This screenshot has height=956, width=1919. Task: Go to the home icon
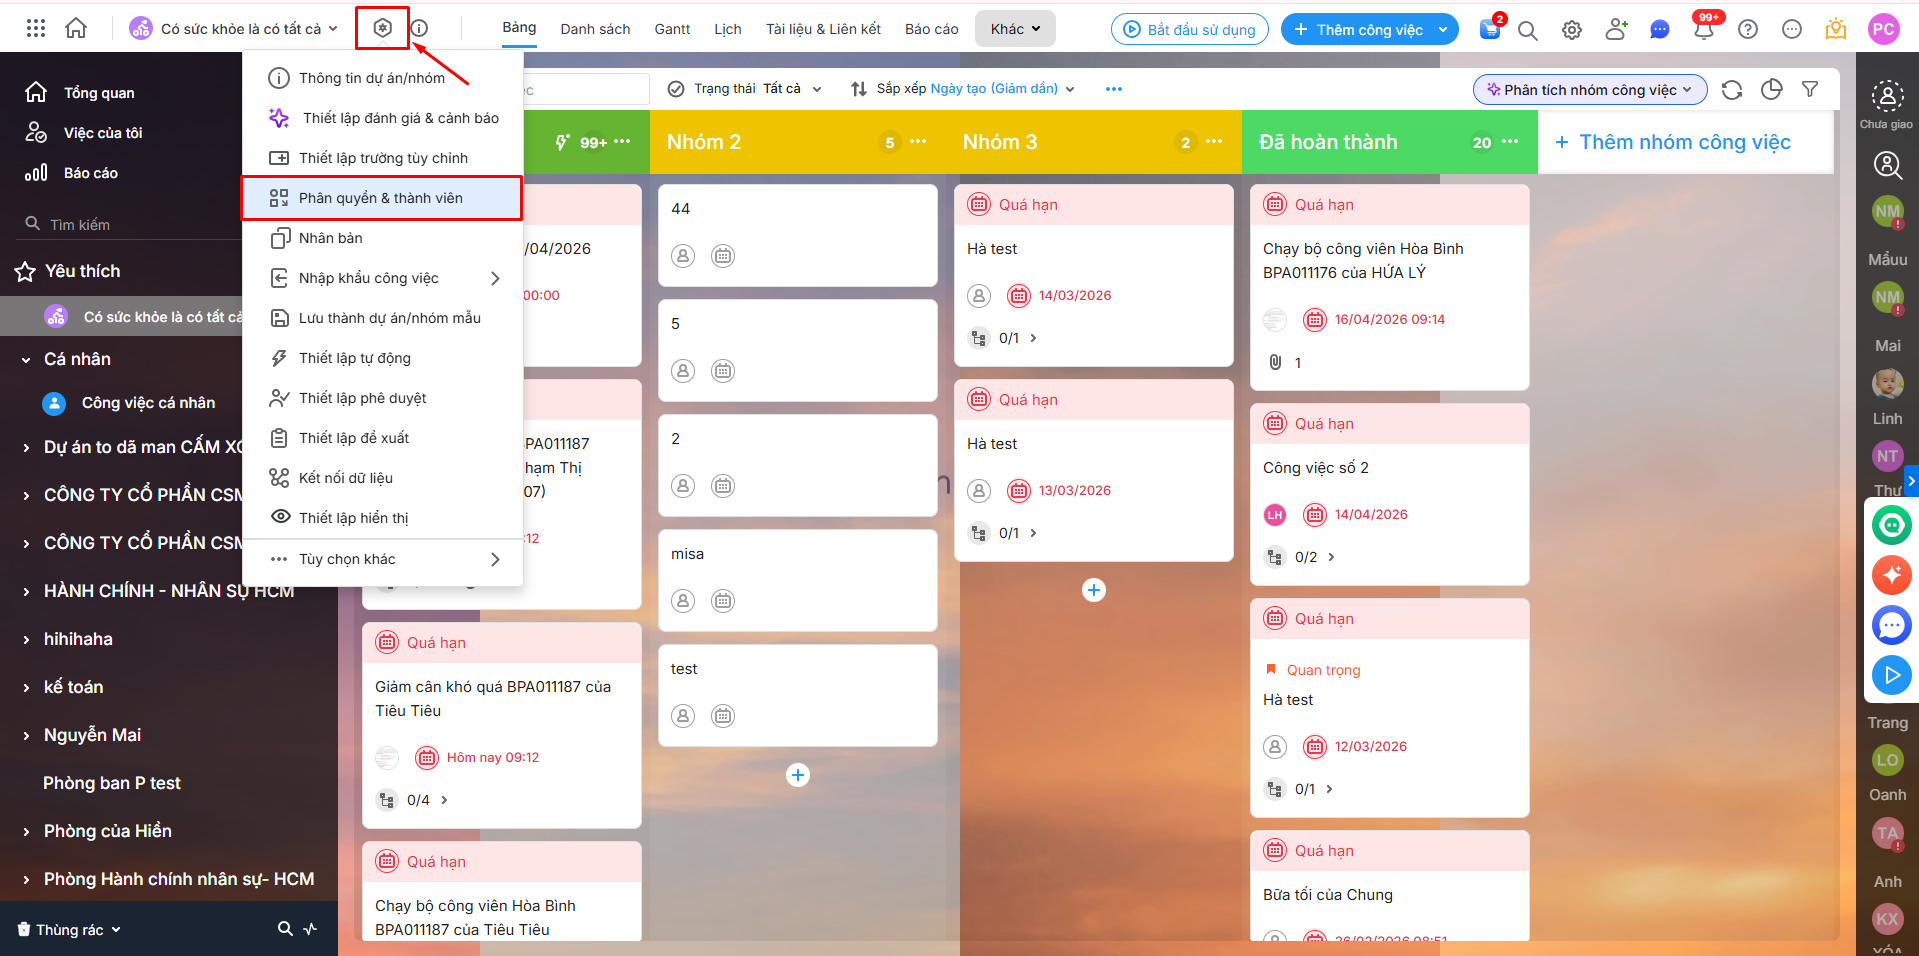[x=76, y=29]
